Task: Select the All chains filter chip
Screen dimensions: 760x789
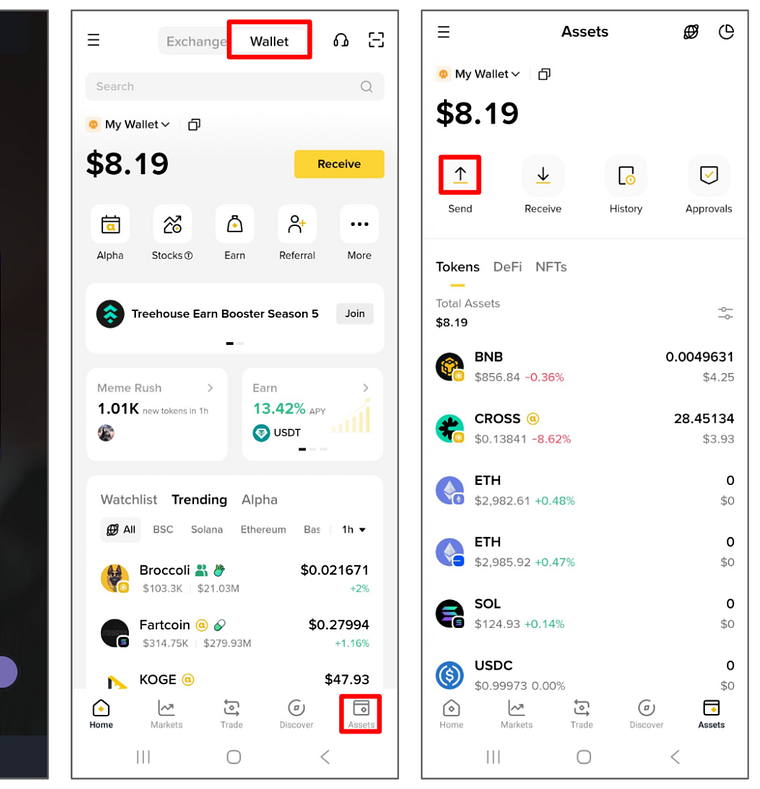Action: tap(121, 529)
